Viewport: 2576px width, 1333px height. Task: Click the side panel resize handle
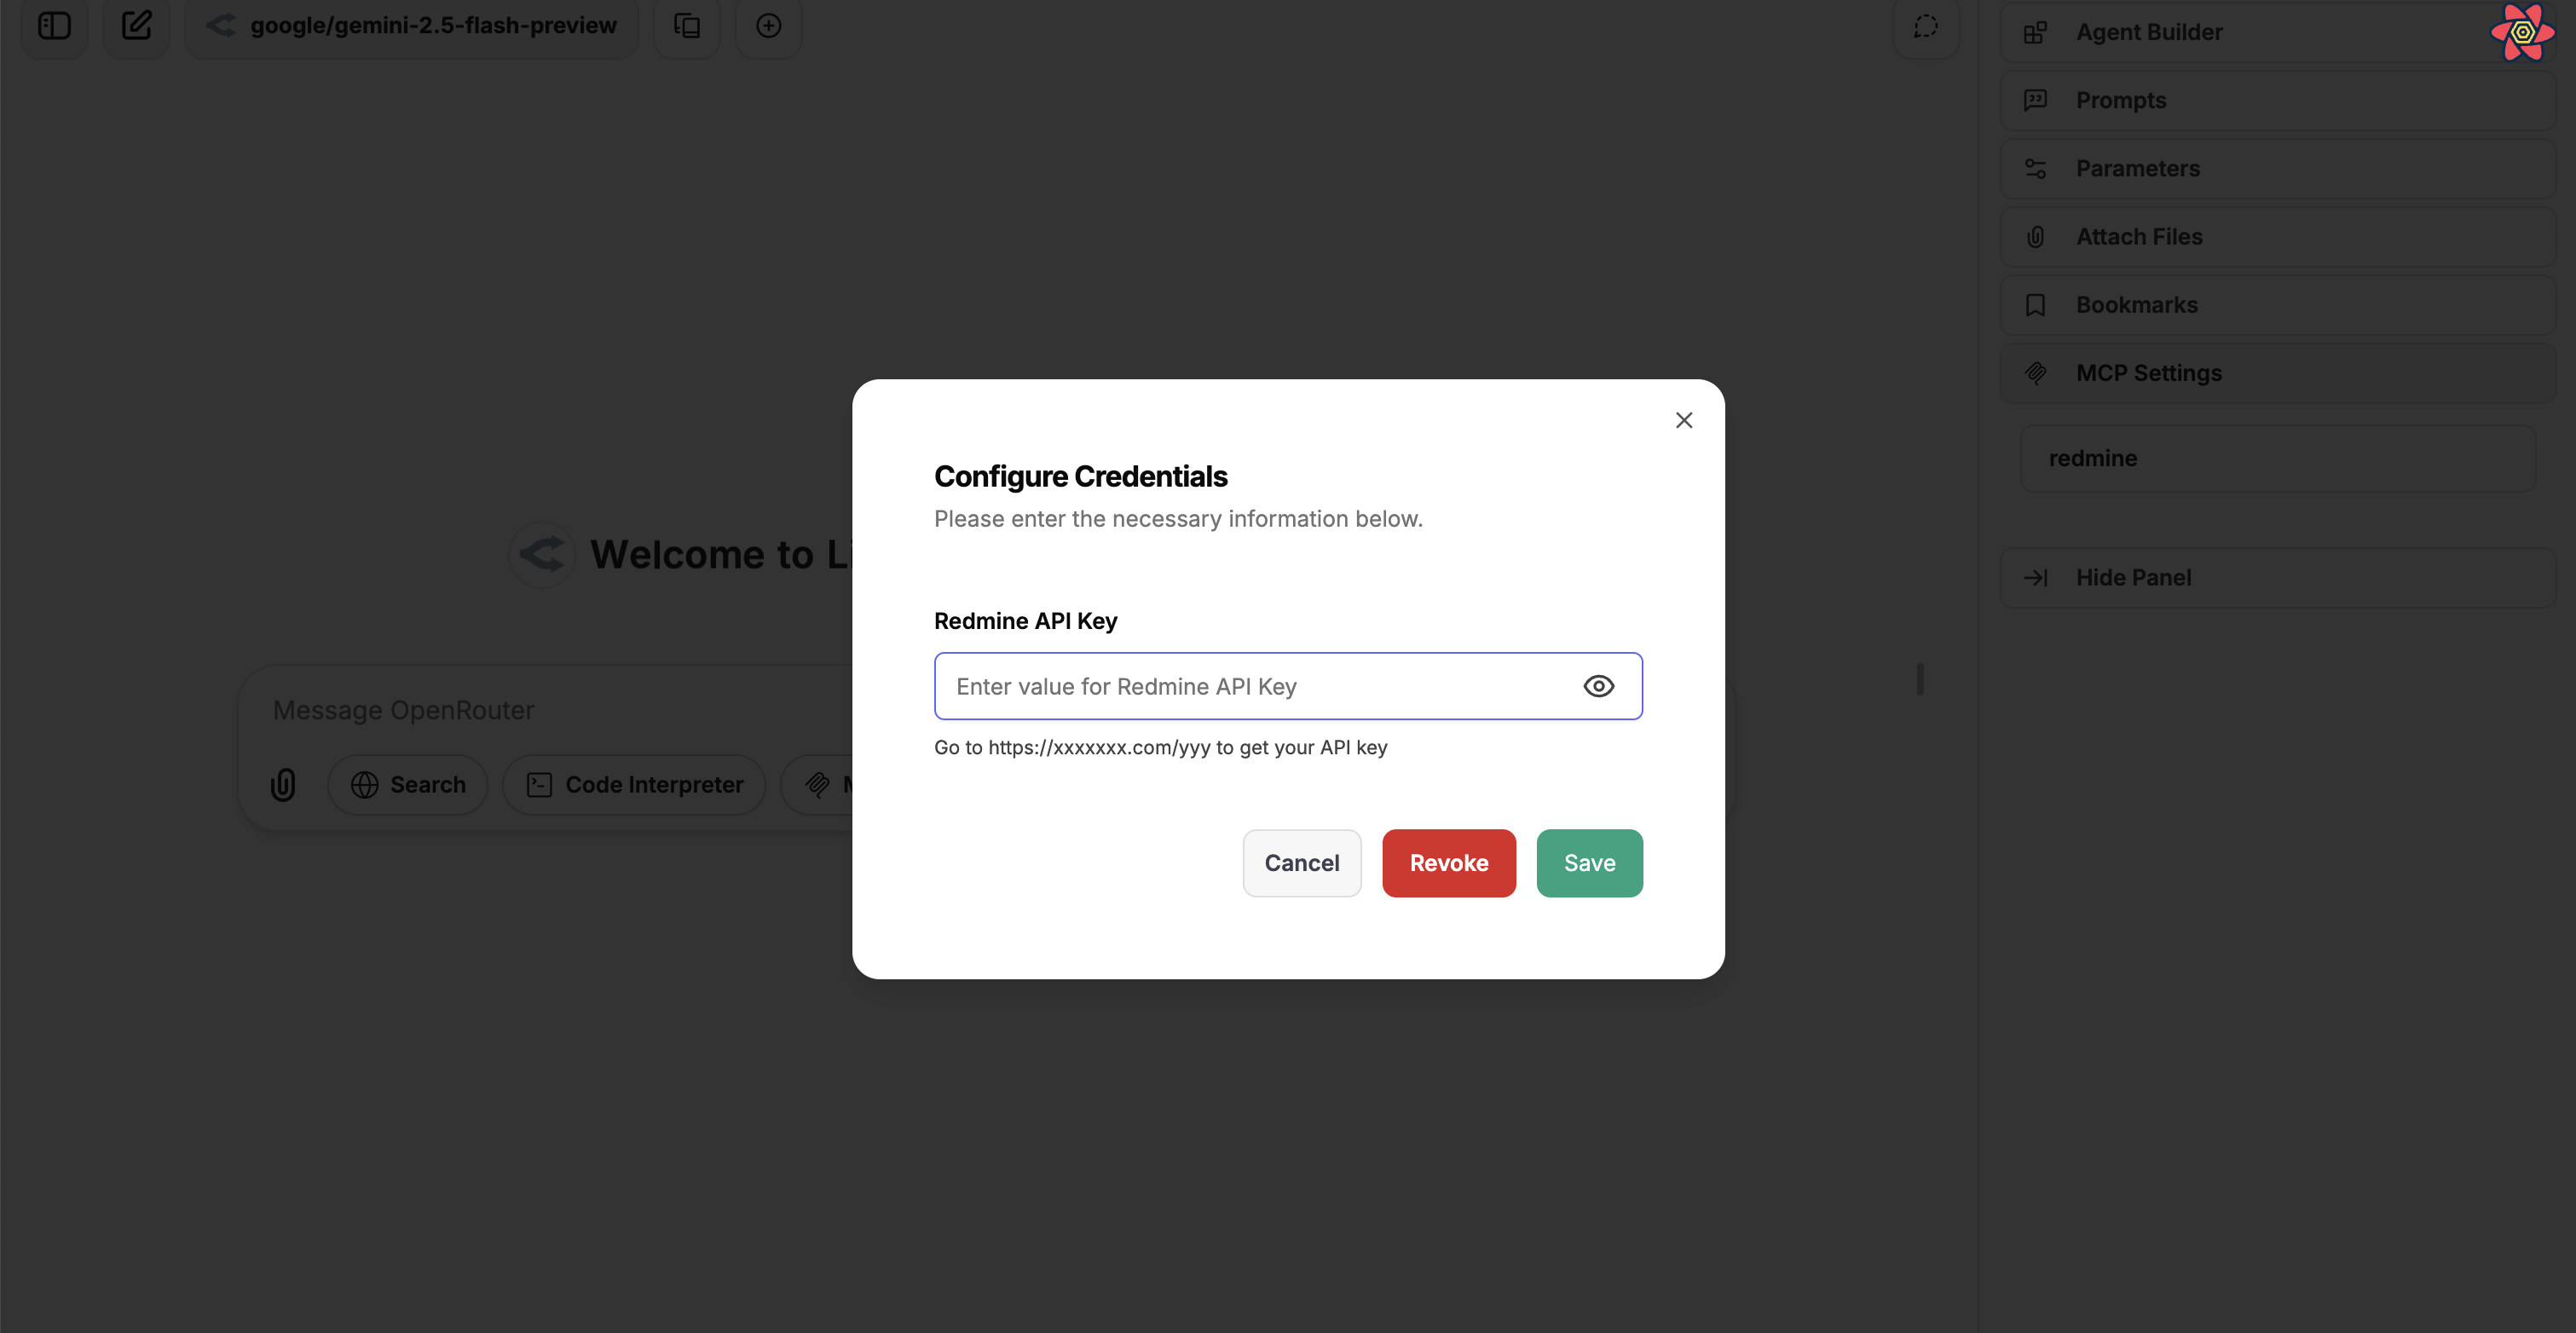point(1920,678)
